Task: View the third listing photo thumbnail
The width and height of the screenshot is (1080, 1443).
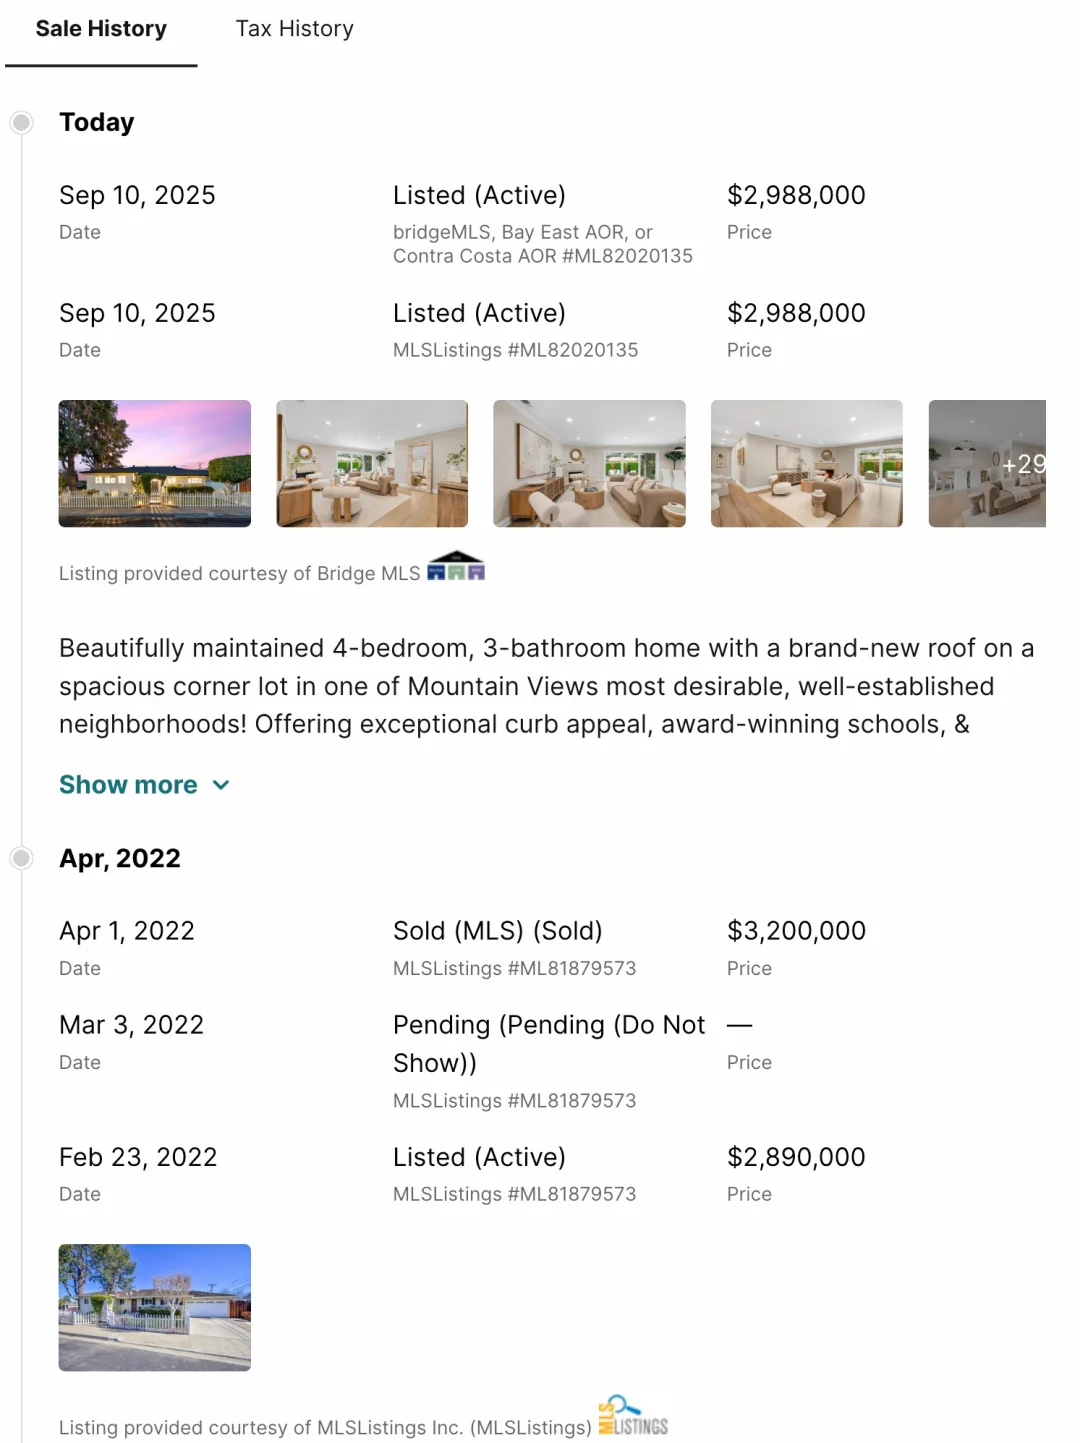Action: coord(589,463)
